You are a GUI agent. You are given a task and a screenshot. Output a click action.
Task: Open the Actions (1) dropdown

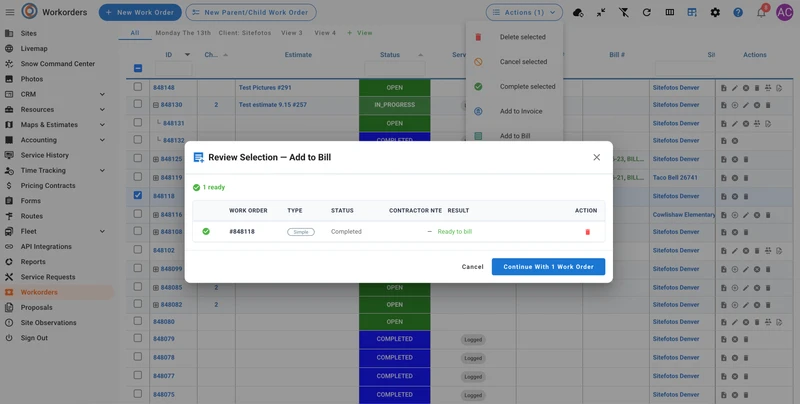(524, 12)
